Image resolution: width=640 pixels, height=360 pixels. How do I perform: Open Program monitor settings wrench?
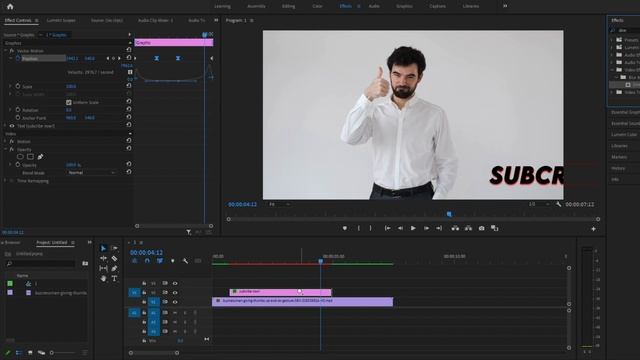[558, 204]
